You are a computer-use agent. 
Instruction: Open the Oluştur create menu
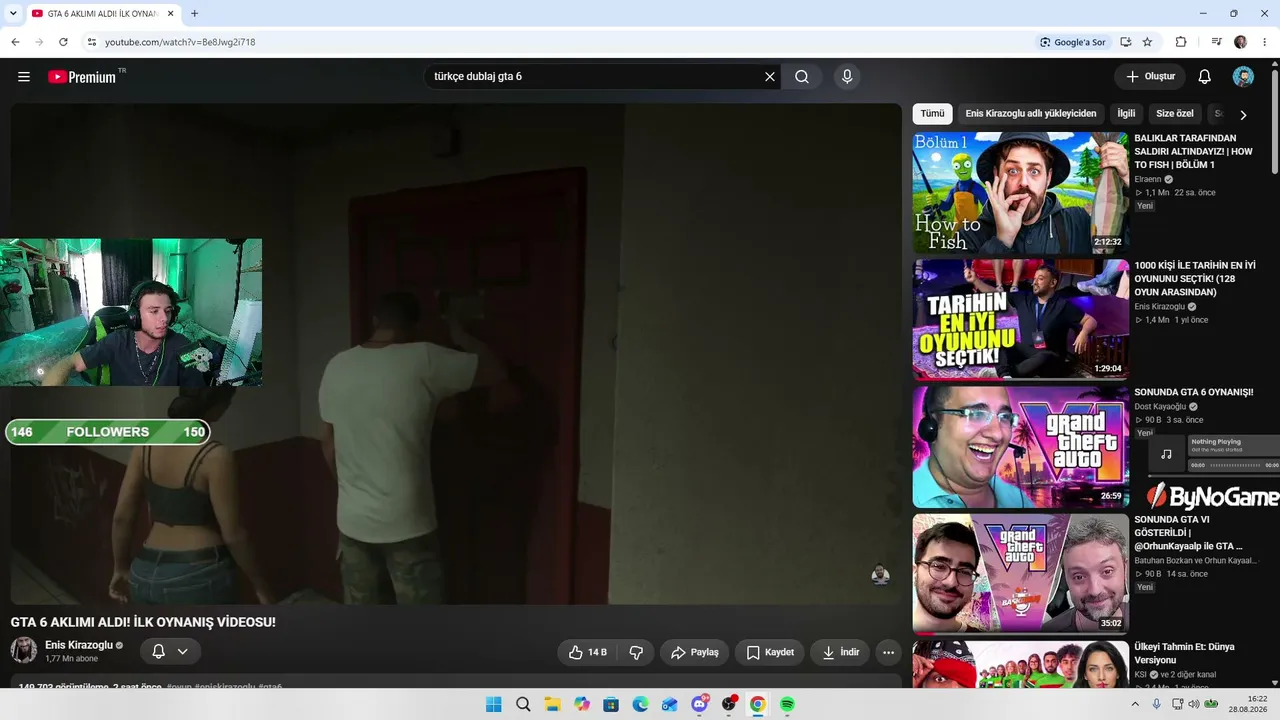1150,77
